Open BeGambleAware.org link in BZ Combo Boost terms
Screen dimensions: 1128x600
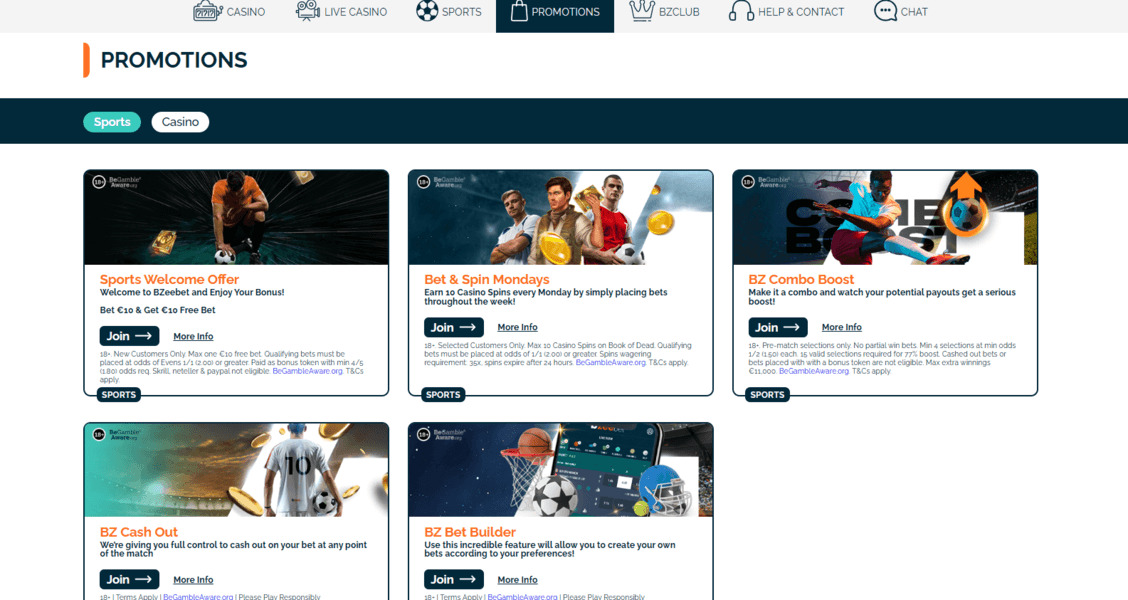tap(814, 371)
